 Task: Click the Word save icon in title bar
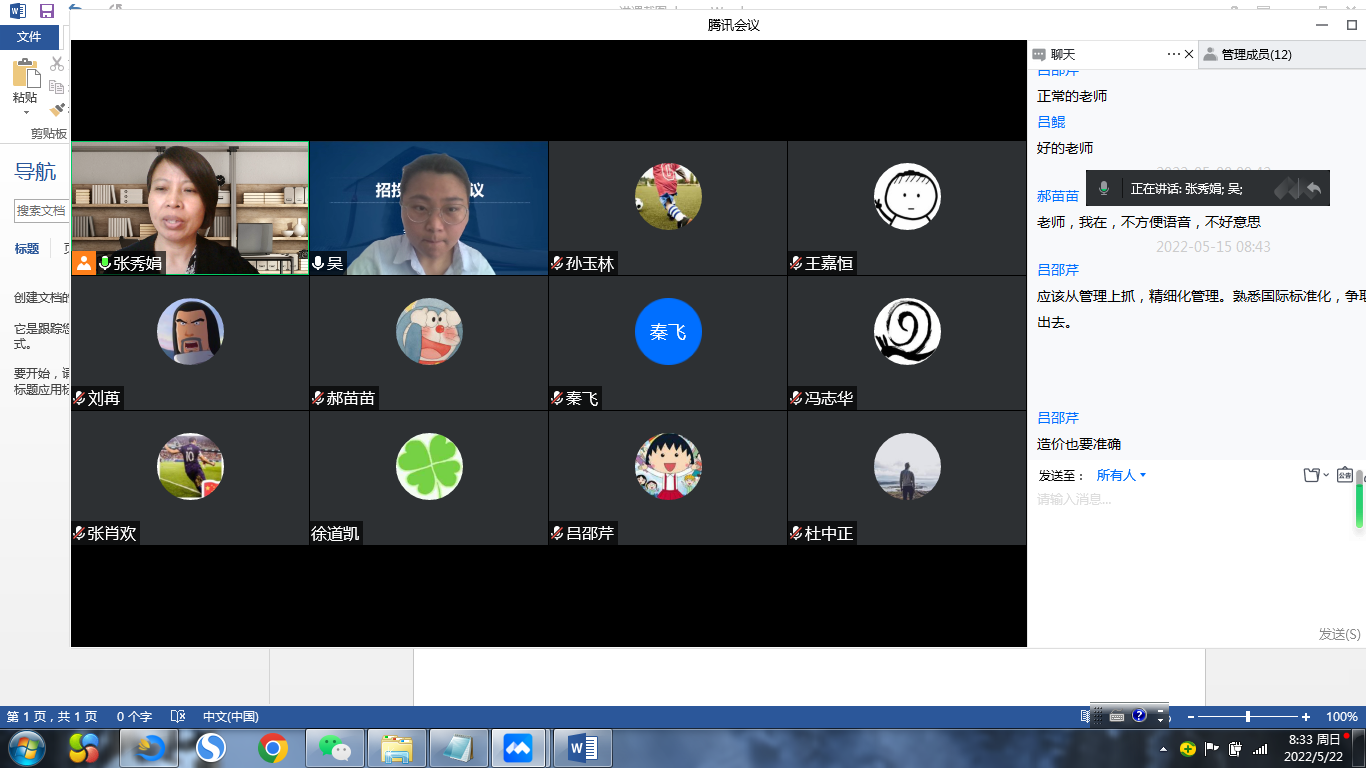click(46, 11)
